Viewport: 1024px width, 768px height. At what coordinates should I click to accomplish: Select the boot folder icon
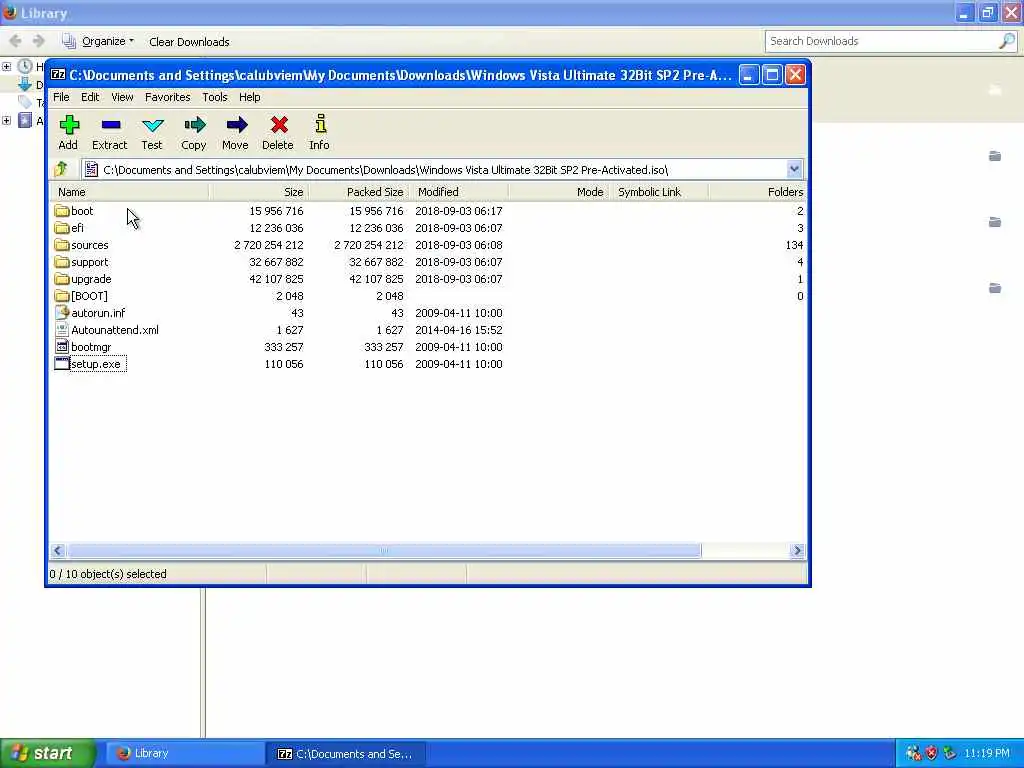pos(62,211)
